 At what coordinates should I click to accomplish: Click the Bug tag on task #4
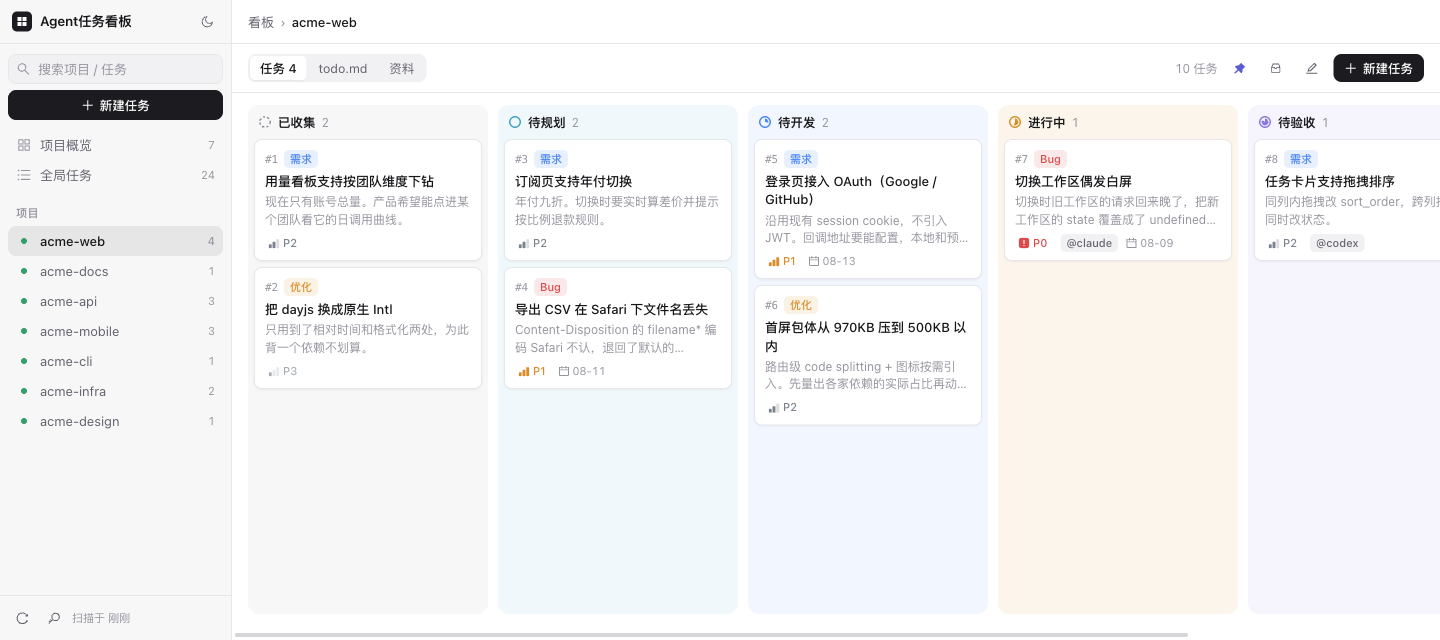[551, 287]
